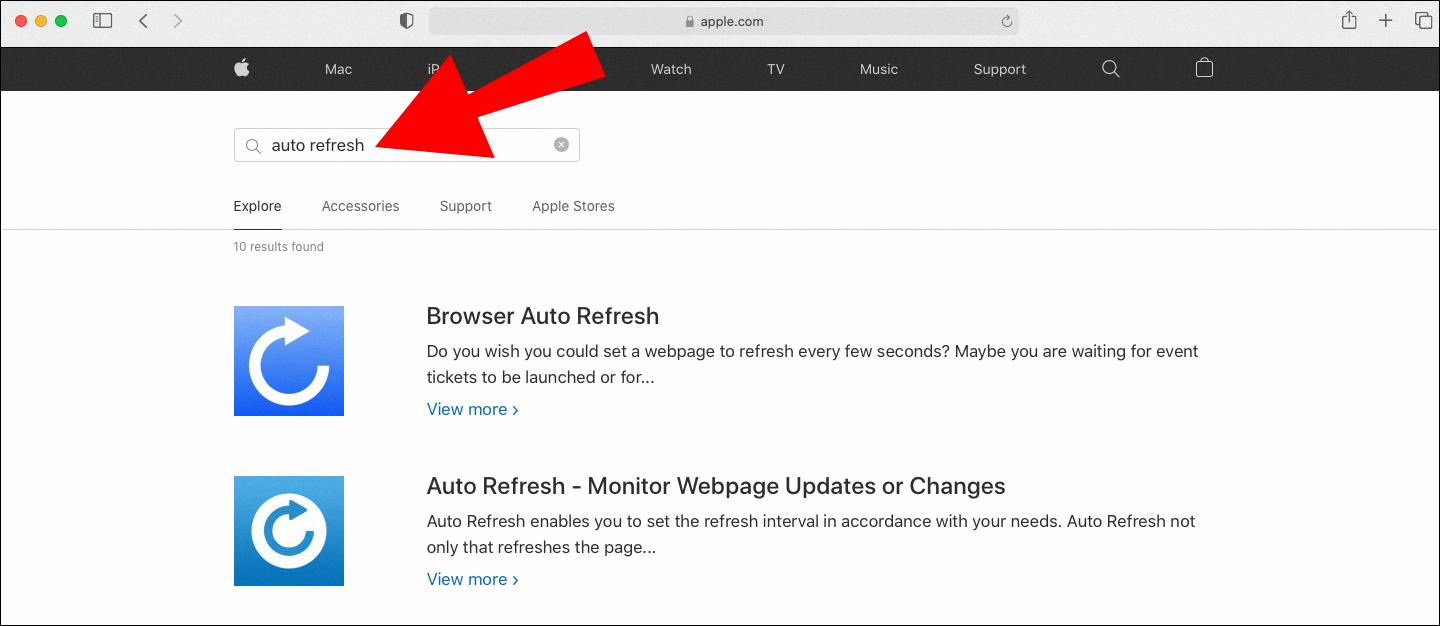This screenshot has width=1440, height=626.
Task: Open the TV menu item
Action: (x=775, y=69)
